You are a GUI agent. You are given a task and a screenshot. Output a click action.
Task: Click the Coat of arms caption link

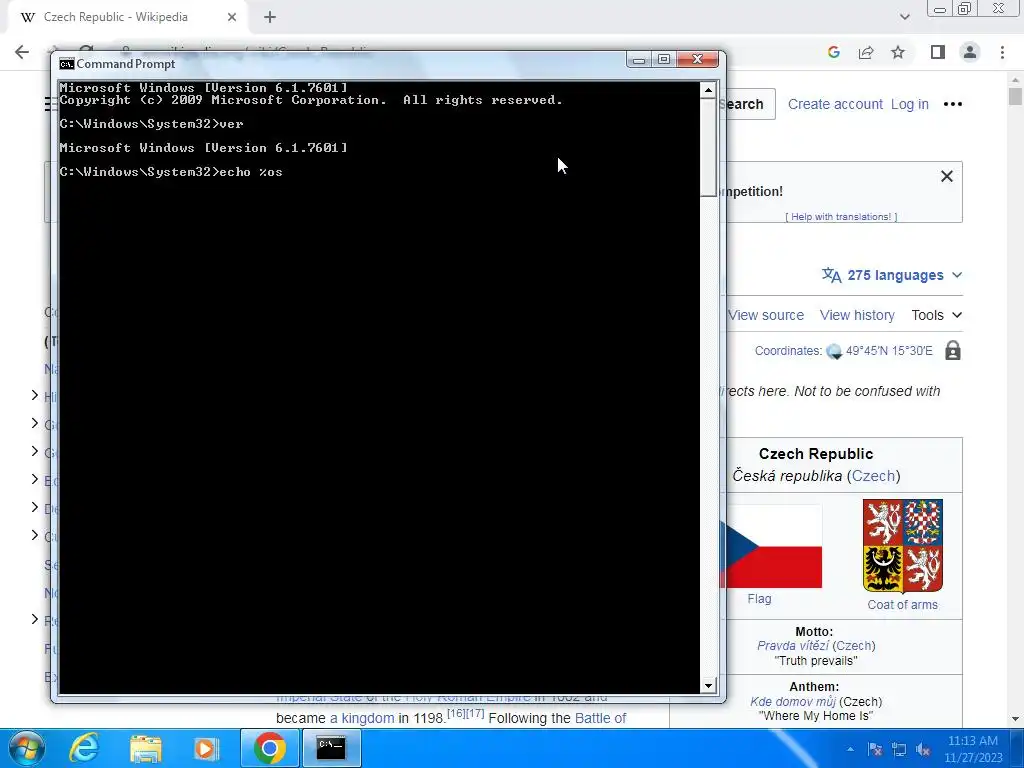[903, 605]
